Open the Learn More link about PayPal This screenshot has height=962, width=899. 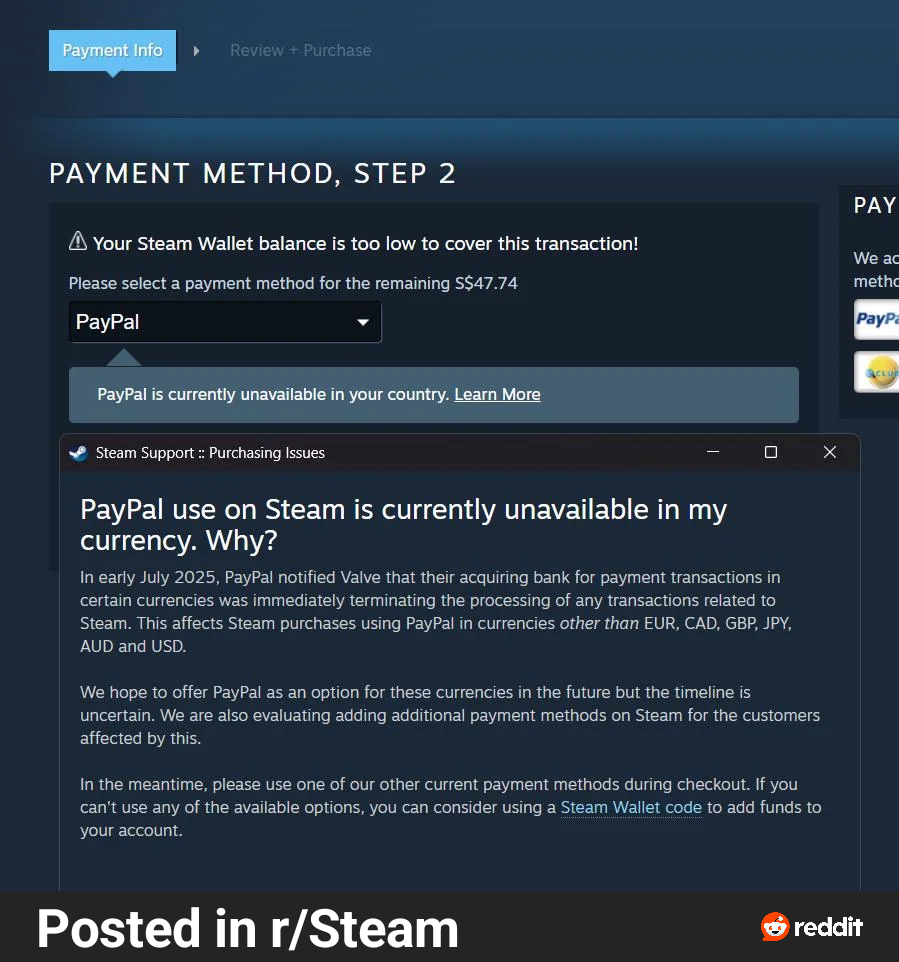click(x=497, y=394)
